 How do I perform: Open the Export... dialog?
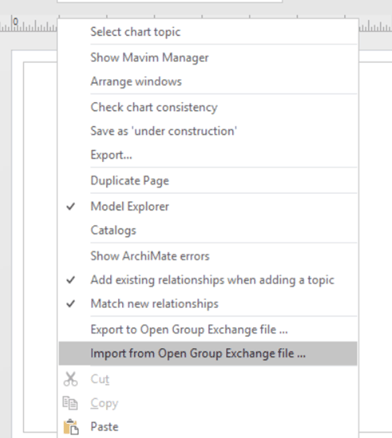pyautogui.click(x=111, y=155)
